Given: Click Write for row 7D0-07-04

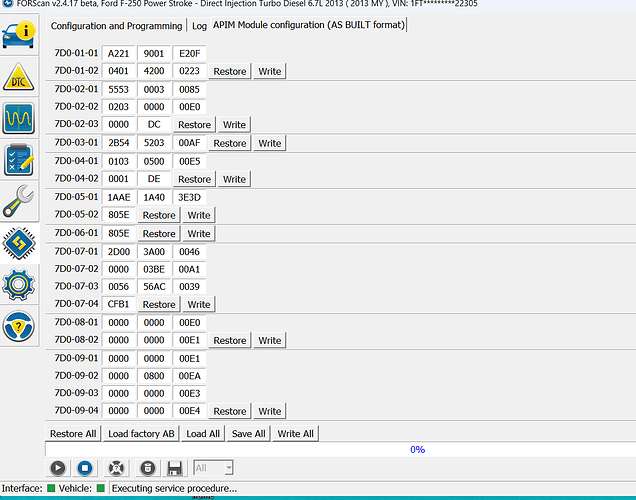Looking at the screenshot, I should (x=199, y=304).
